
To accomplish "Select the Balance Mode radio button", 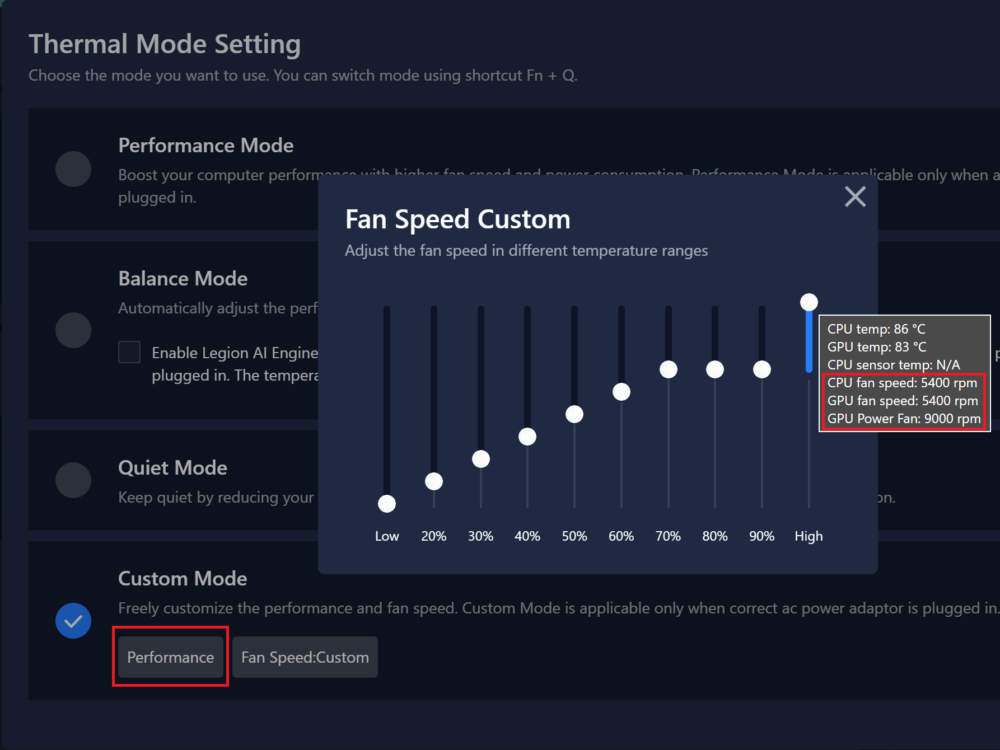I will 73,329.
